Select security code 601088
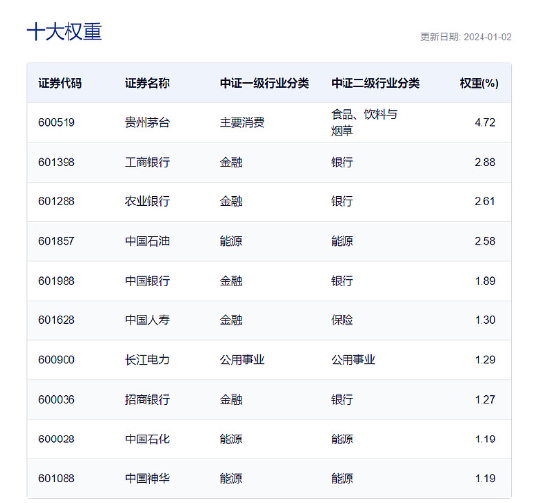The image size is (550, 503). (x=56, y=478)
